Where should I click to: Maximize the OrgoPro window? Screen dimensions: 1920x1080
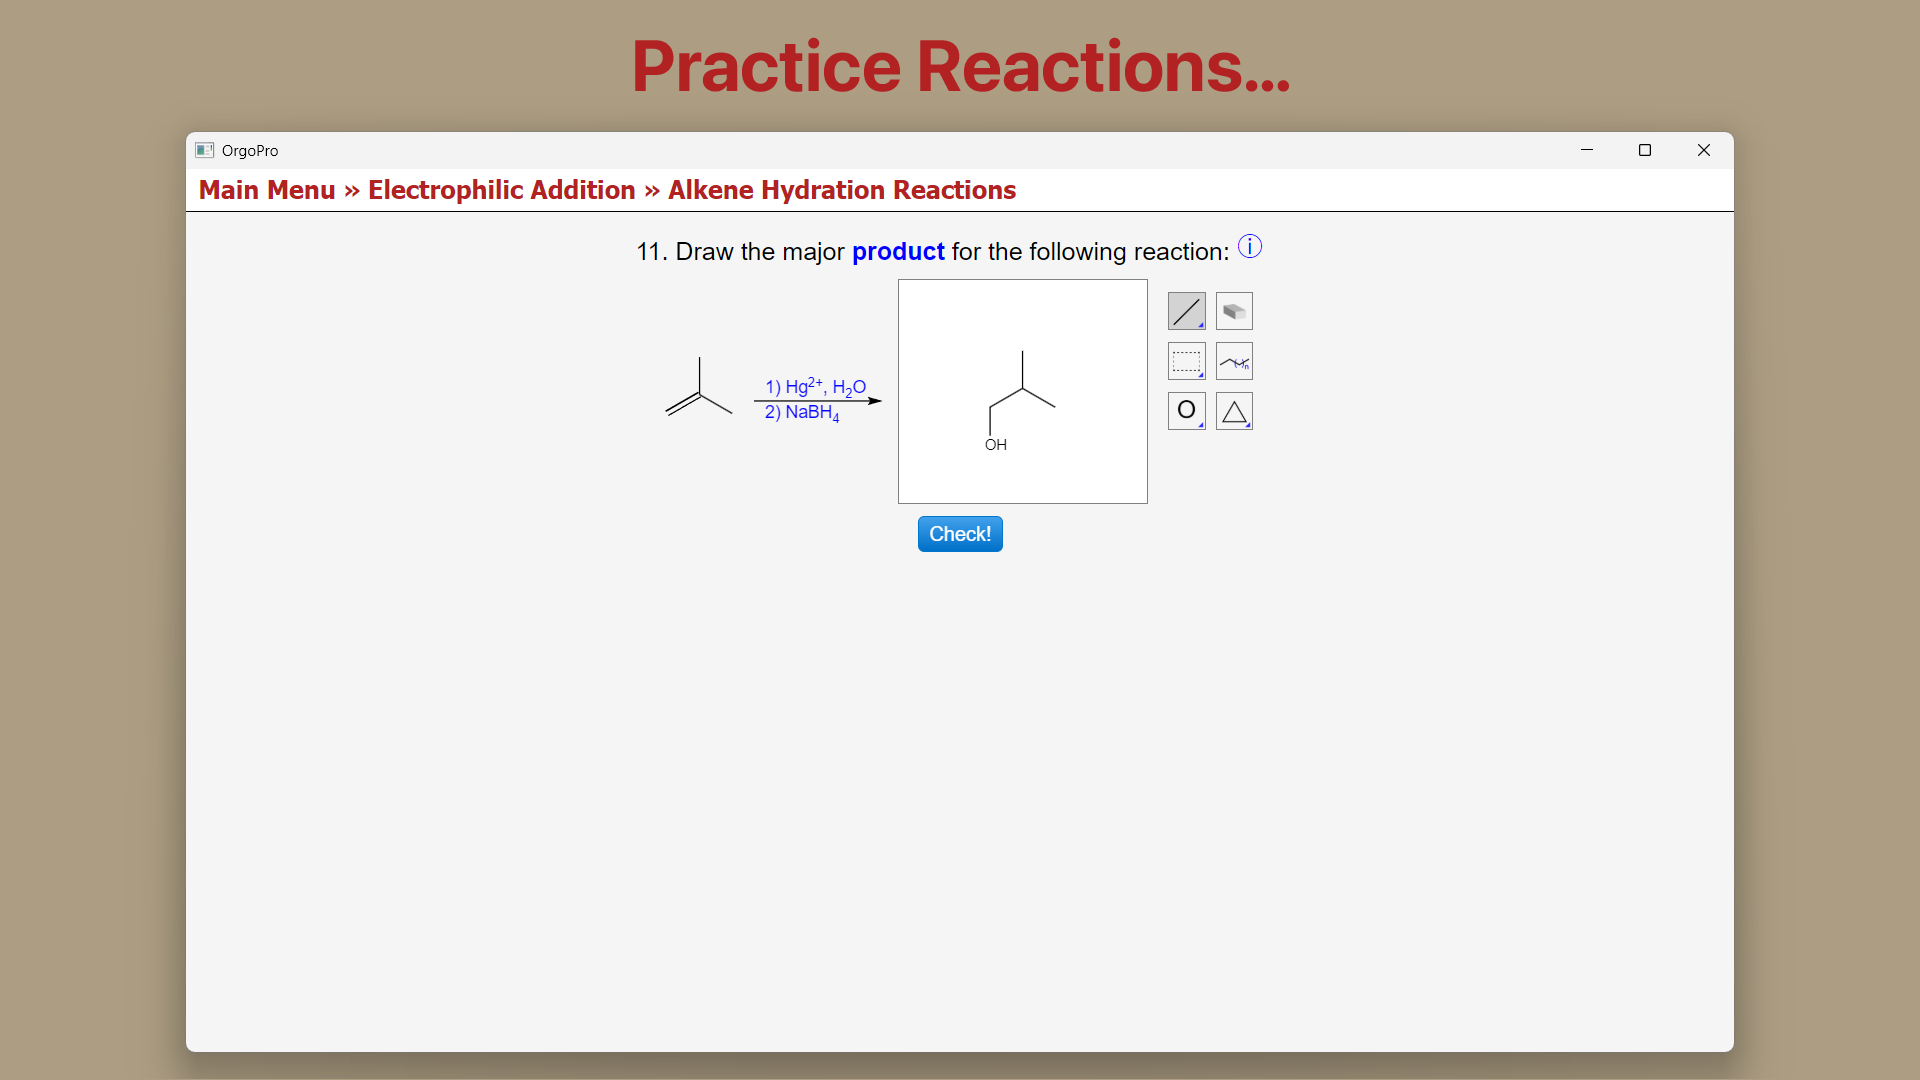click(1644, 150)
